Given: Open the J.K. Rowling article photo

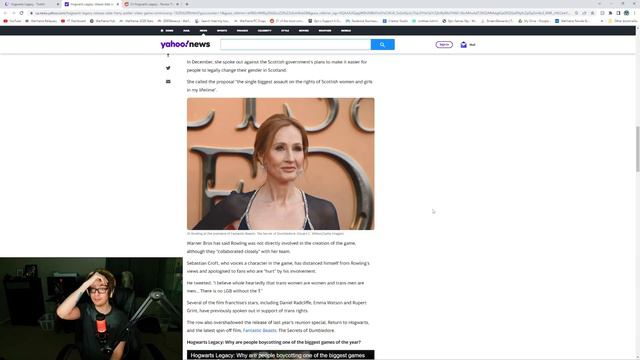Looking at the screenshot, I should click(x=280, y=164).
